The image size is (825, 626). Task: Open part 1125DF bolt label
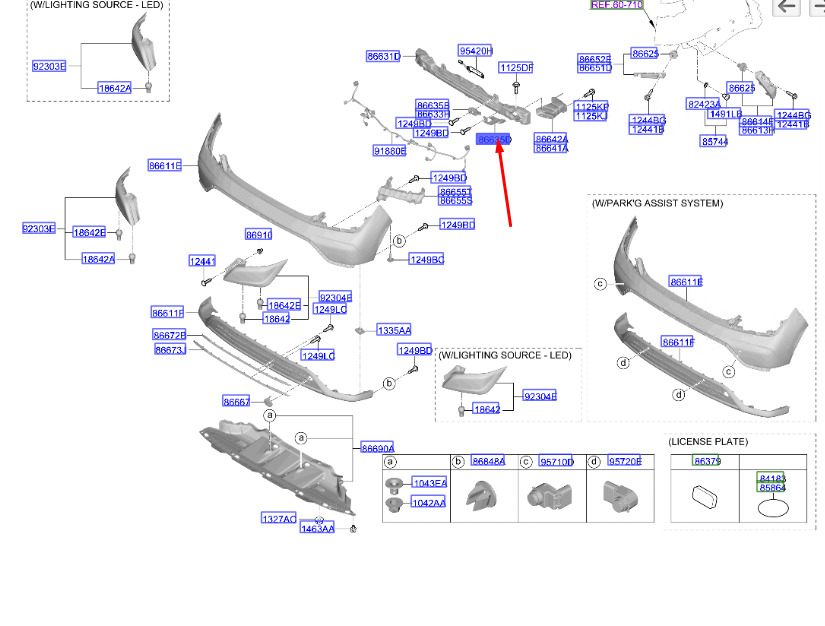[516, 68]
